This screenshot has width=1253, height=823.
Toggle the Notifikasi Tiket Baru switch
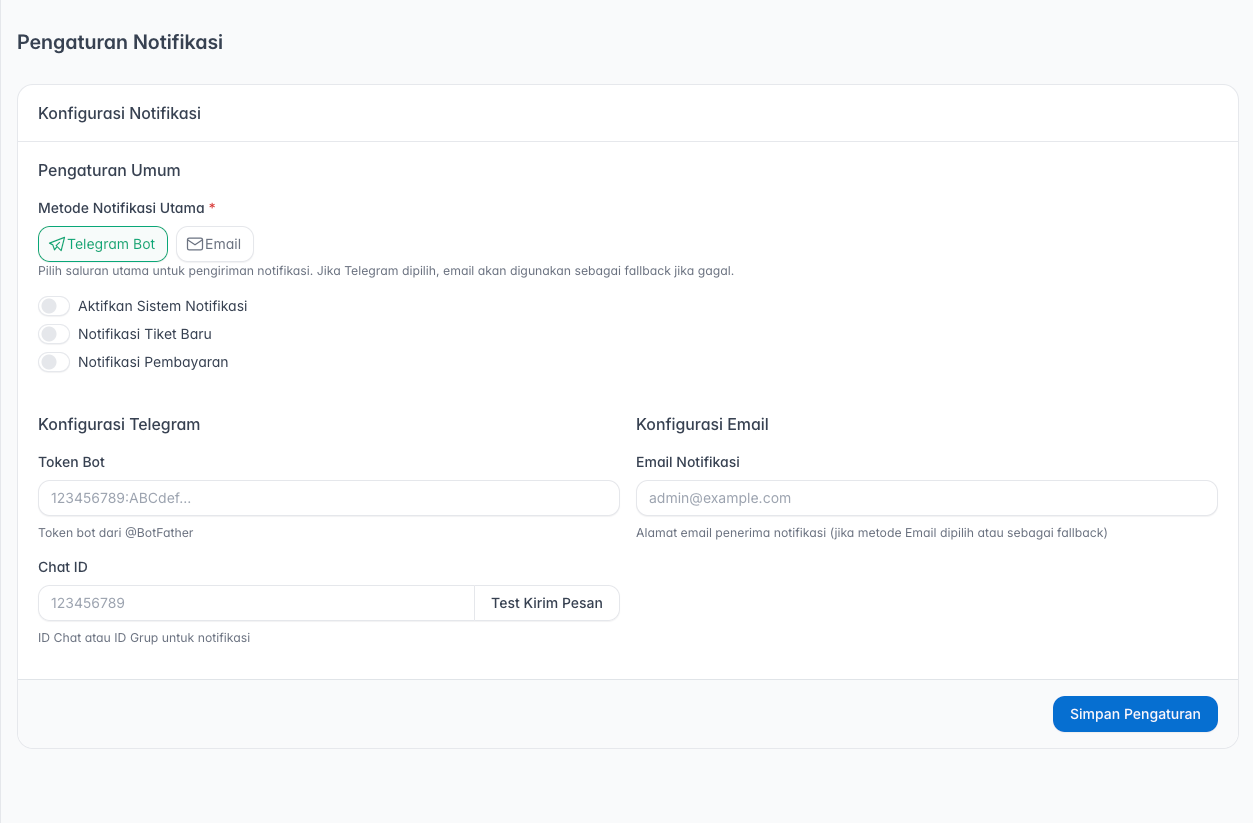pos(54,334)
